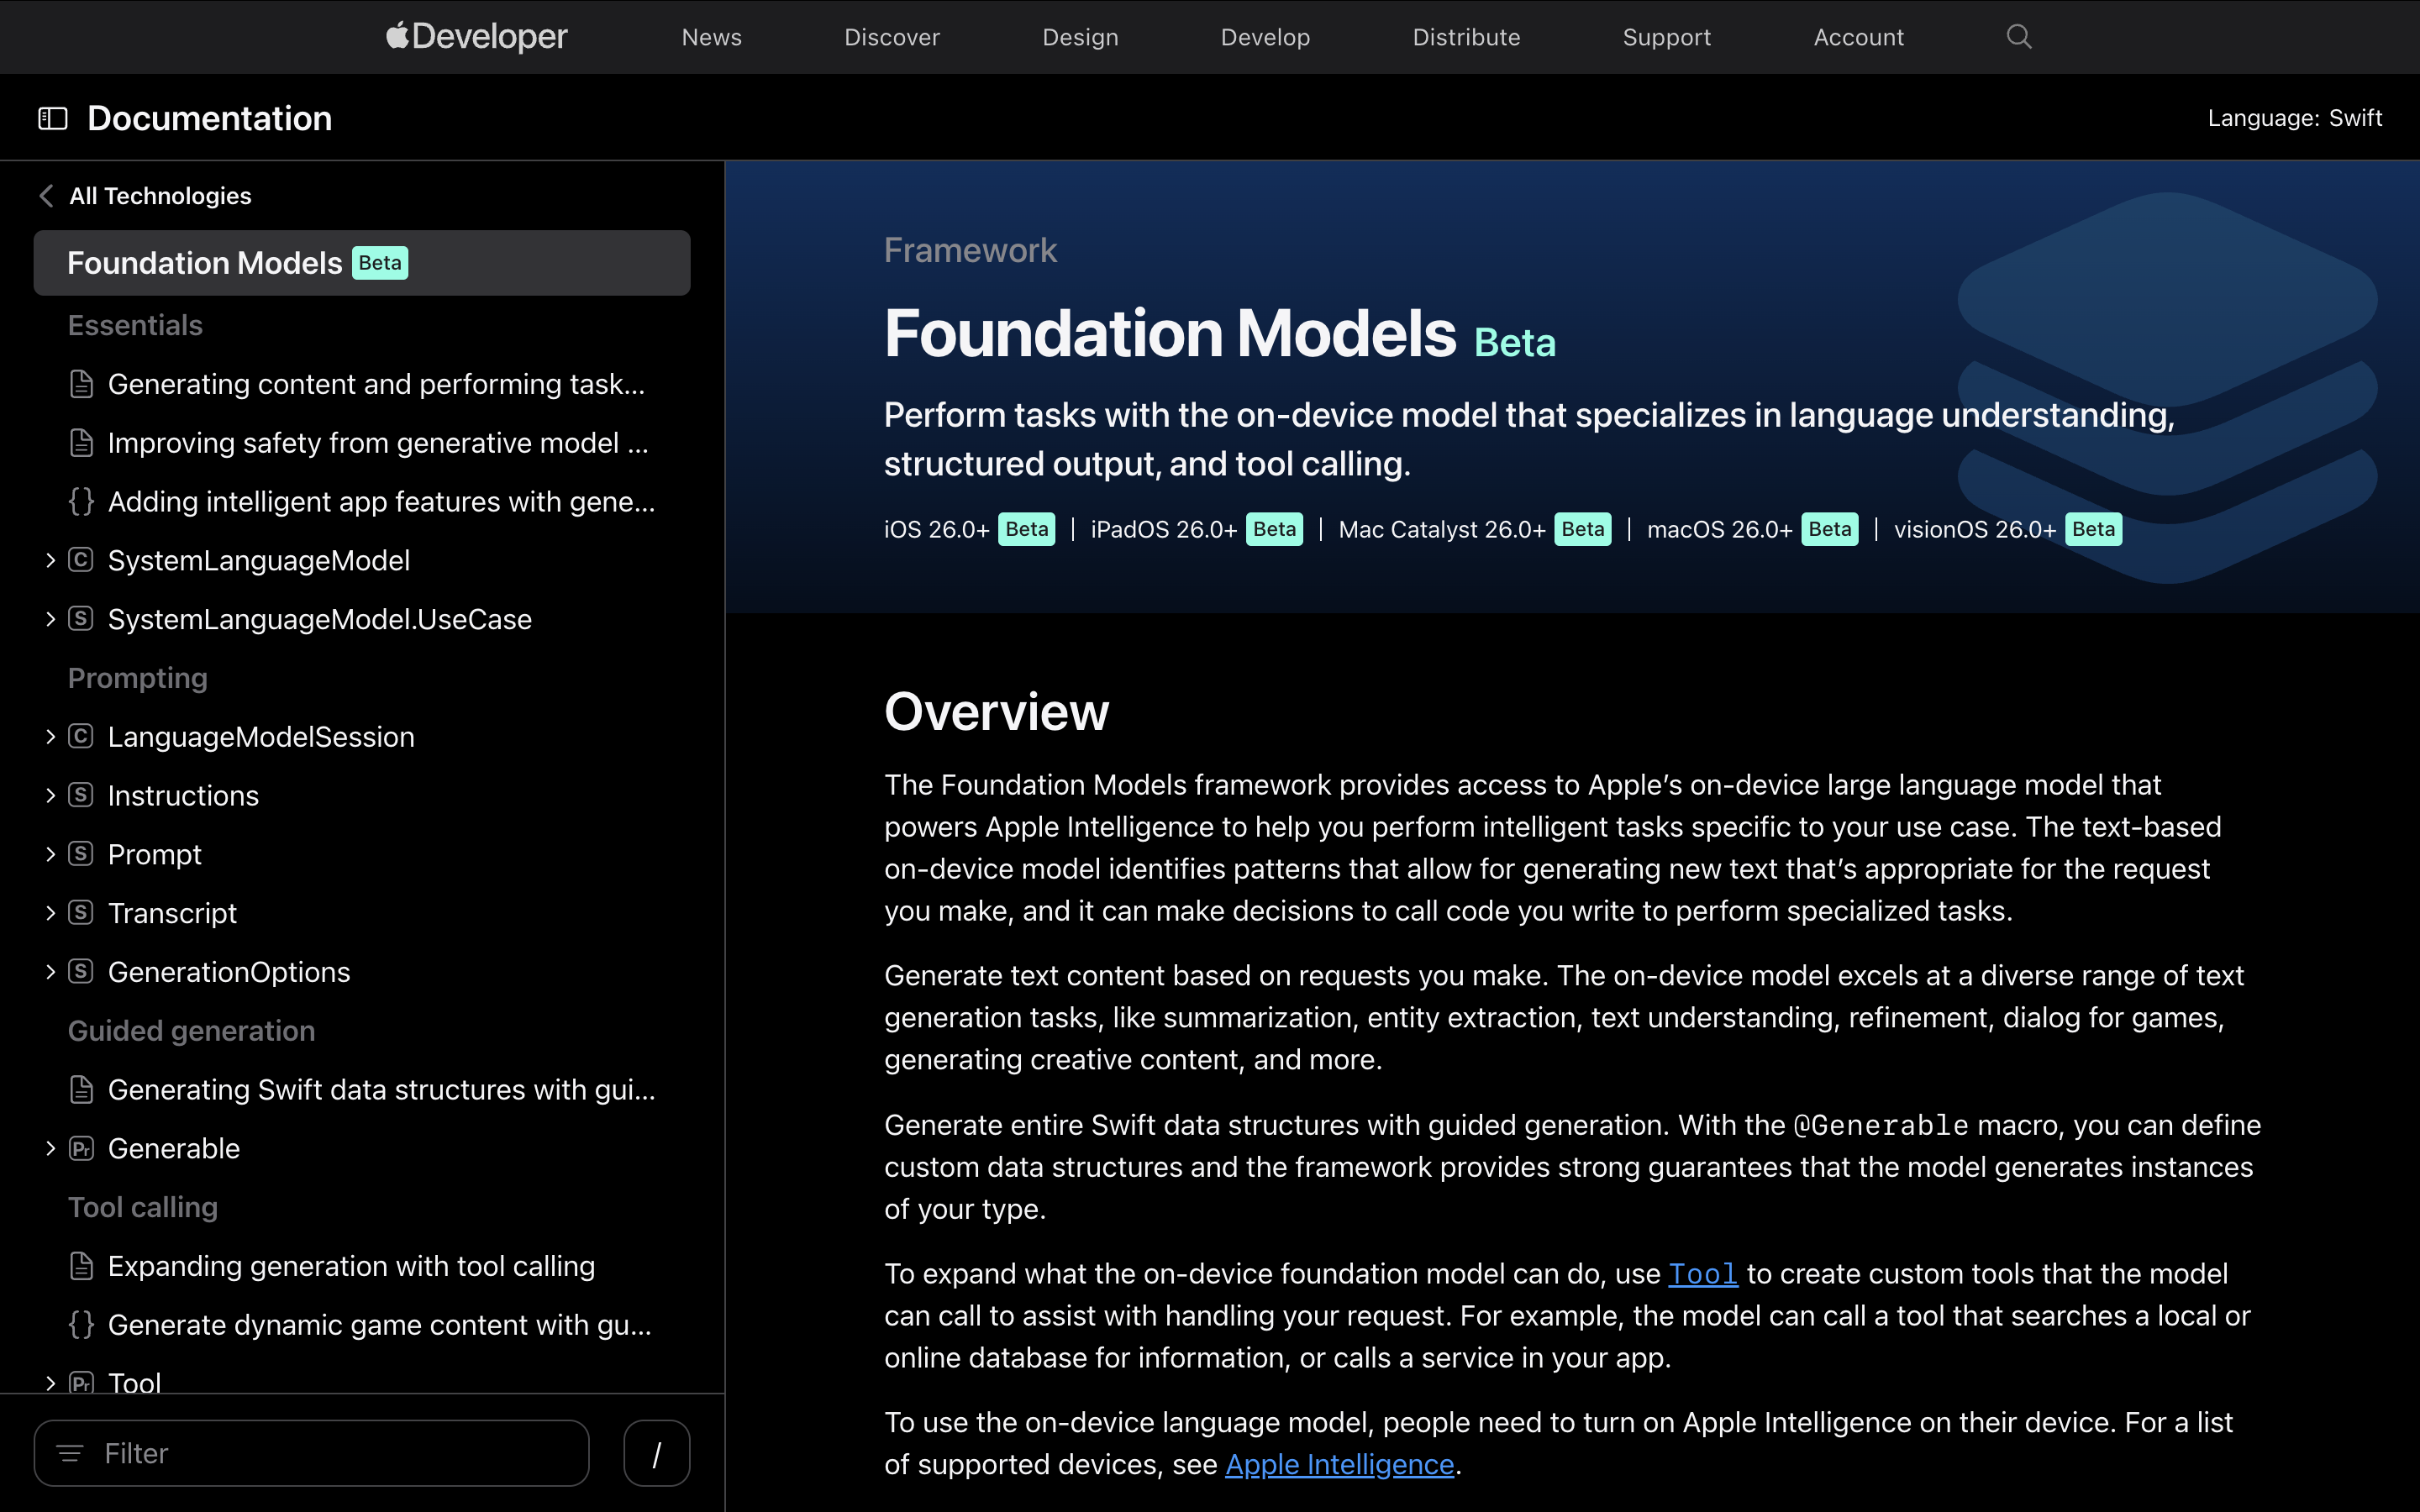Expand the GenerationOptions chevron
The height and width of the screenshot is (1512, 2420).
50,972
